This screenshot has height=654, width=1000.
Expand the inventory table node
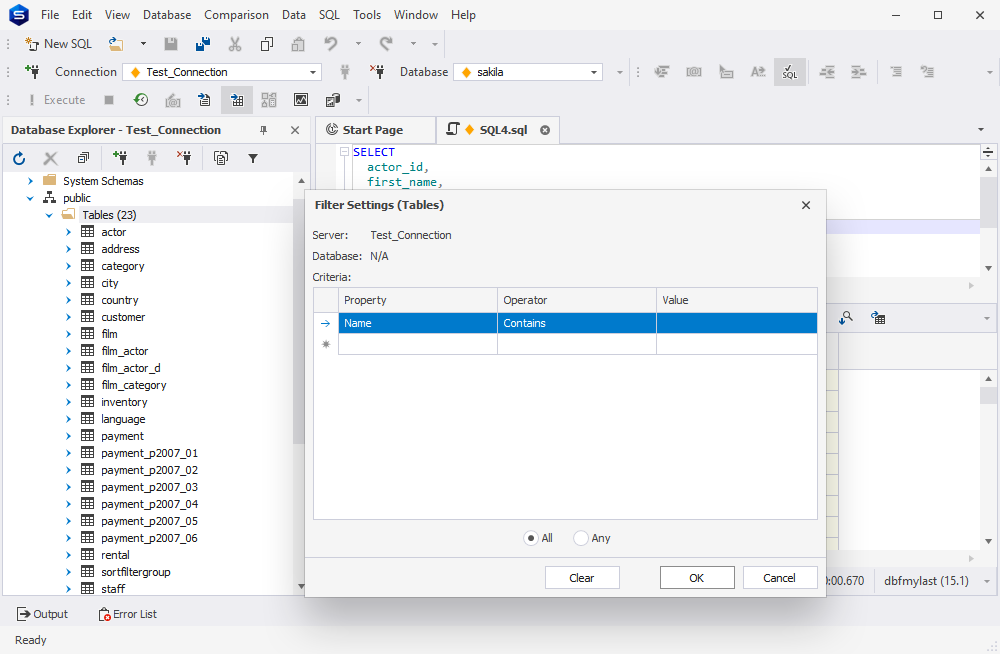pos(68,403)
